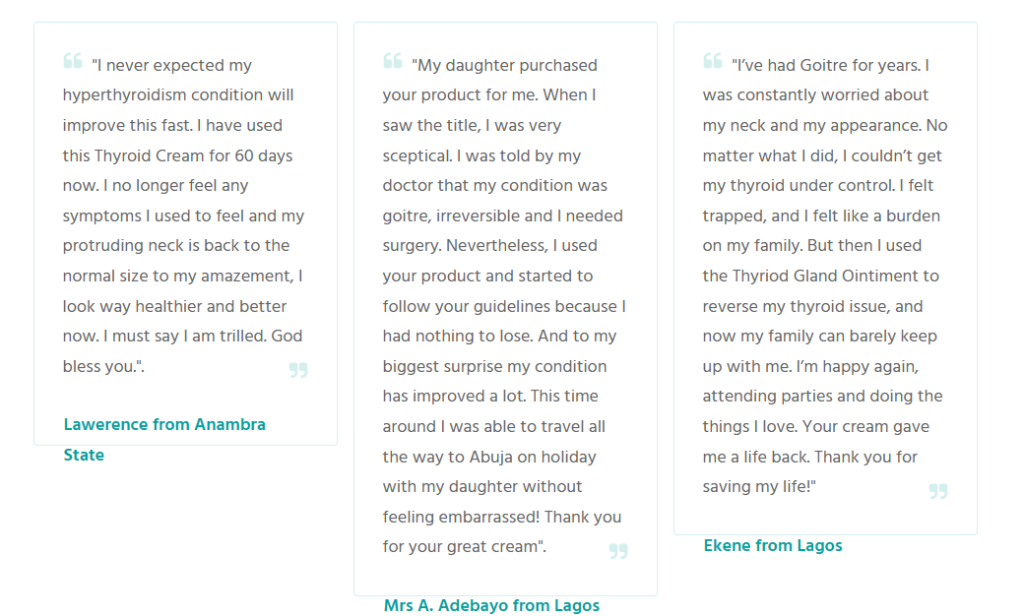Click the sentence starting "I never expected my"

(172, 66)
